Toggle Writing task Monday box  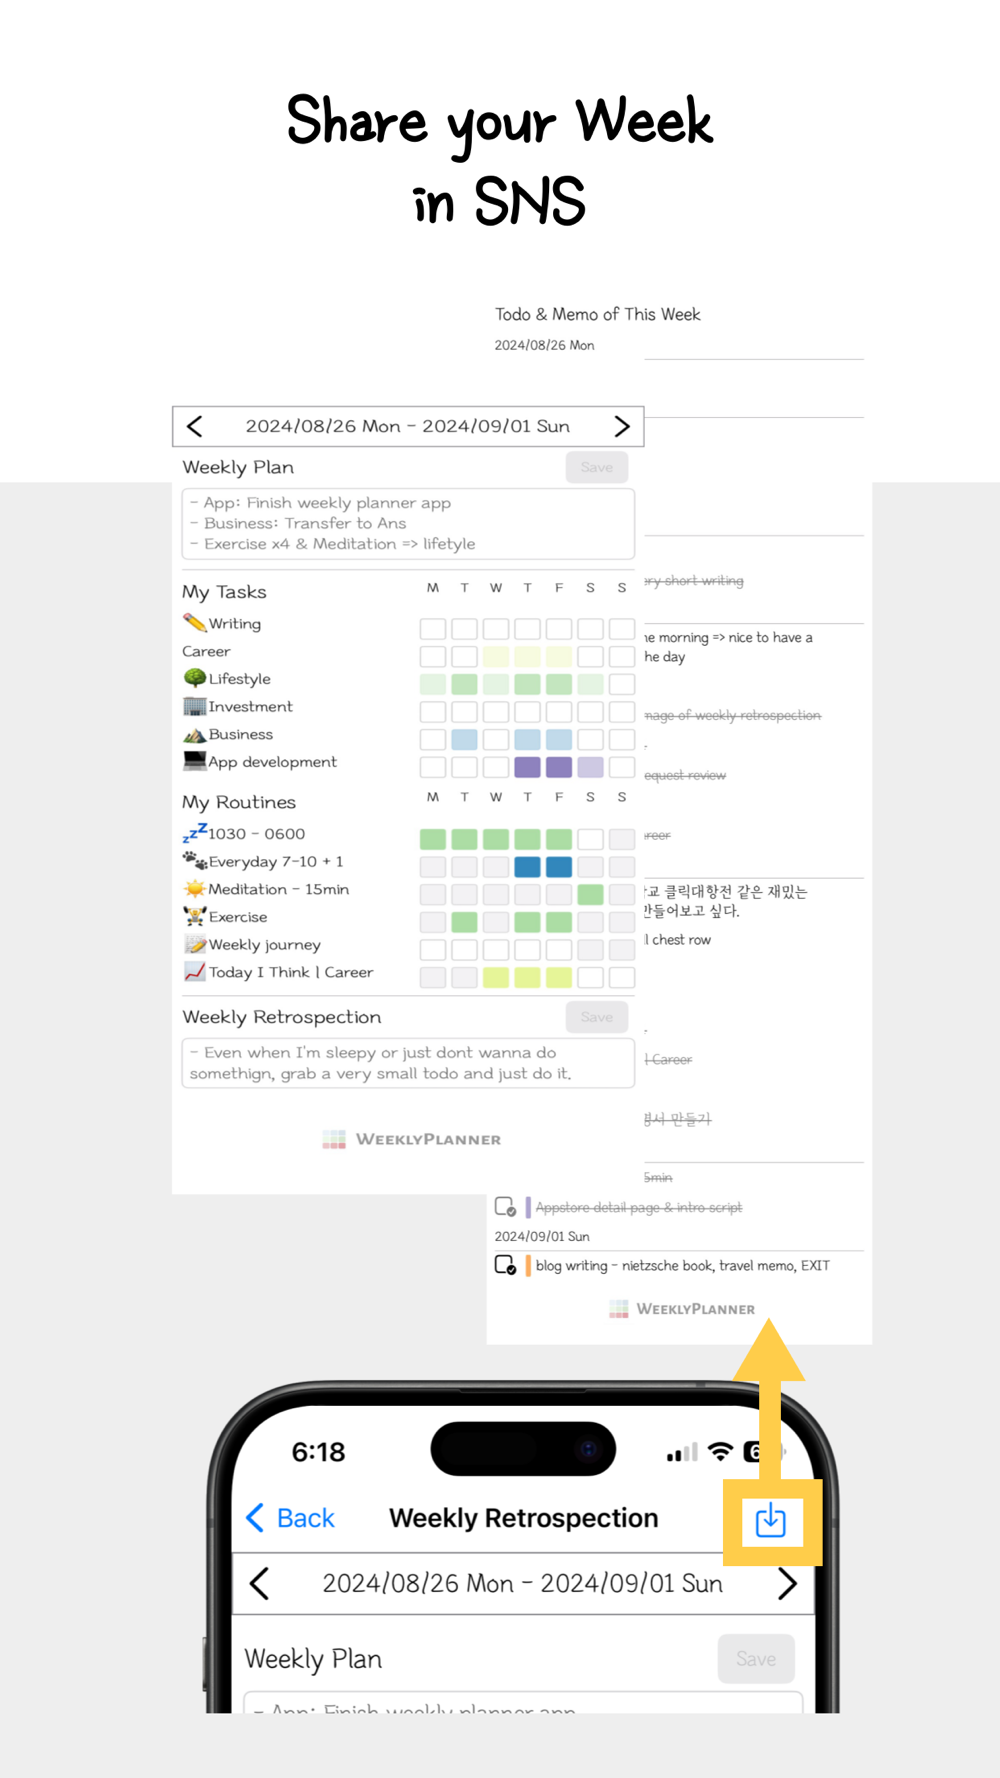coord(432,629)
